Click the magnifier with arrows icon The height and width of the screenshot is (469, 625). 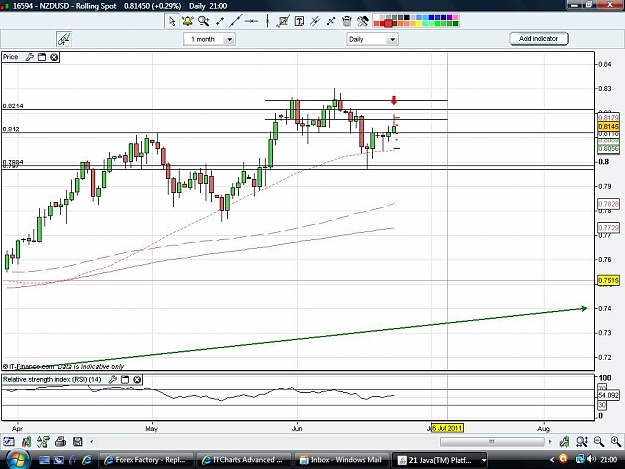tap(582, 441)
